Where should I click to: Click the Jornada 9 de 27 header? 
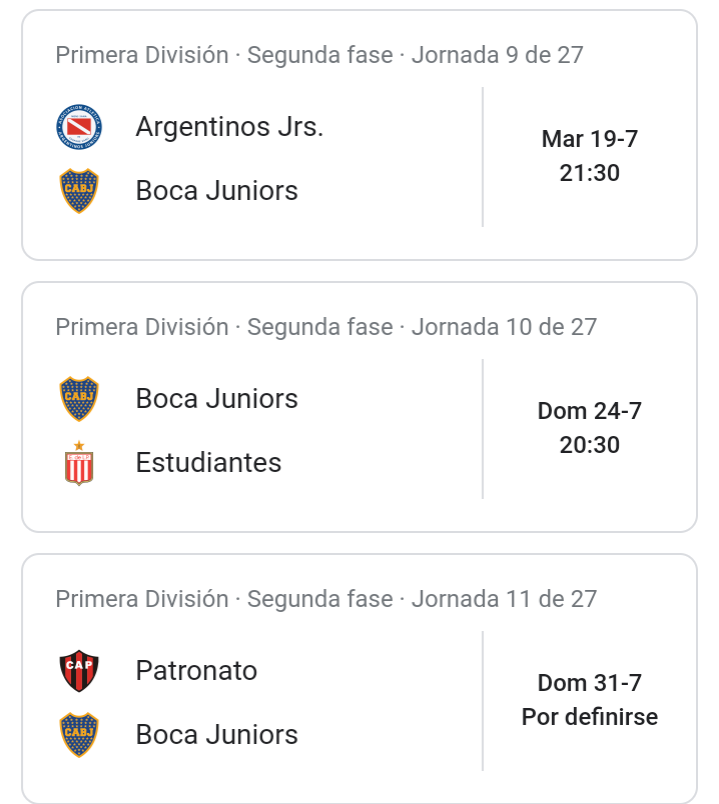point(319,55)
